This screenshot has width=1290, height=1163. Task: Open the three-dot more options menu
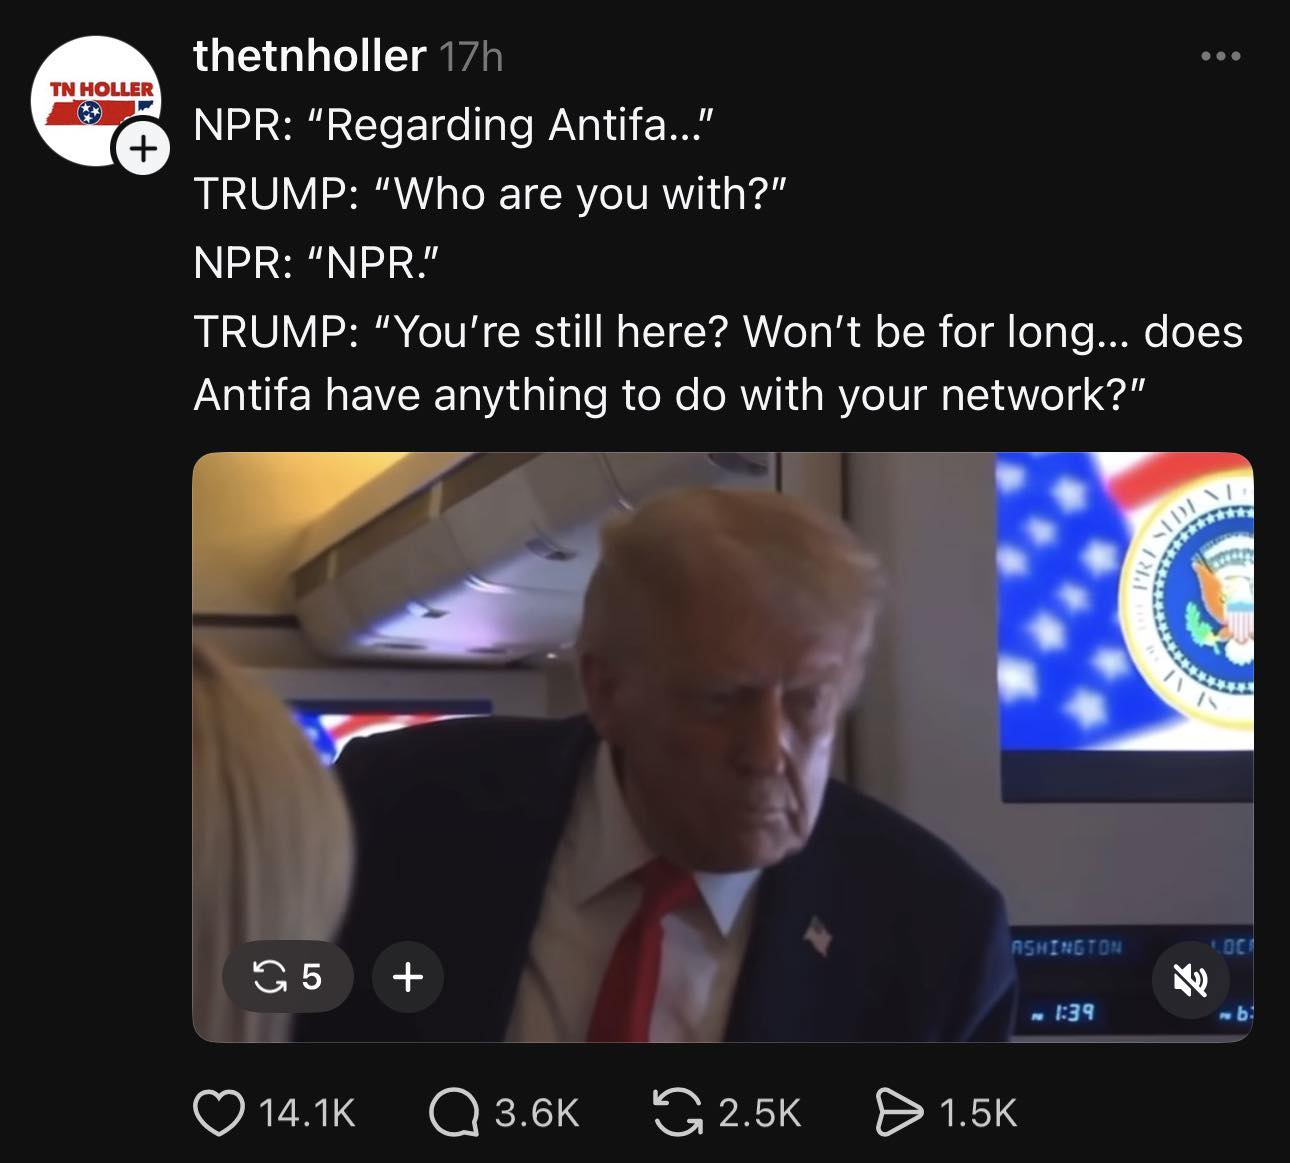(1221, 57)
